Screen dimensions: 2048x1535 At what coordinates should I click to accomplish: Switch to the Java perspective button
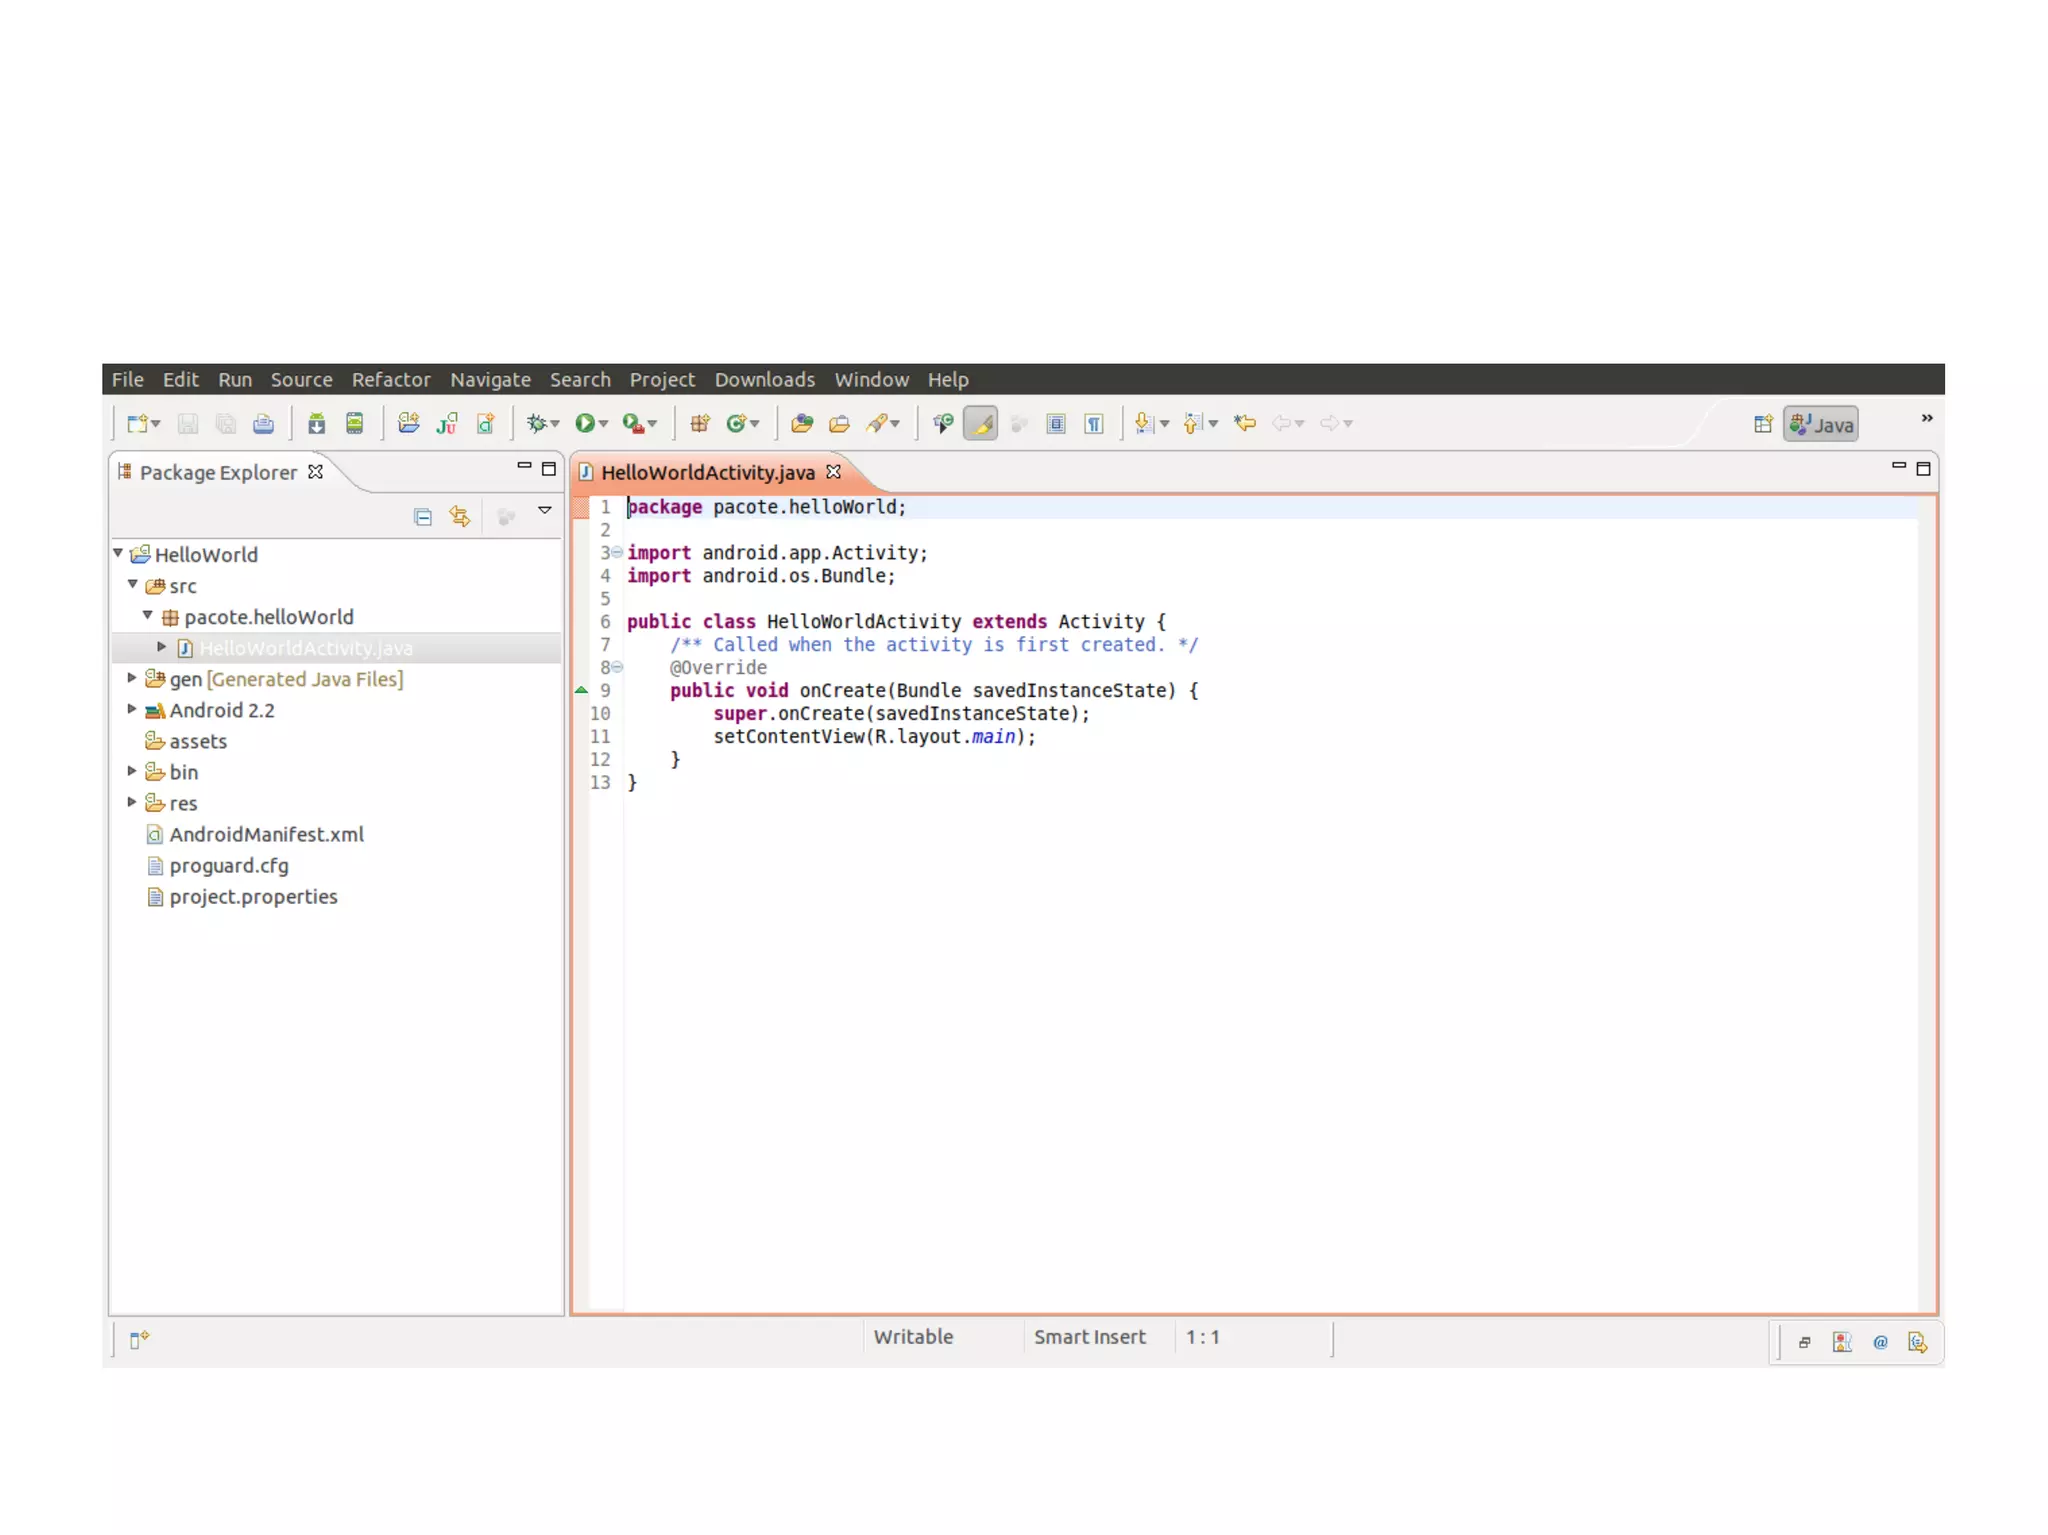[1821, 424]
